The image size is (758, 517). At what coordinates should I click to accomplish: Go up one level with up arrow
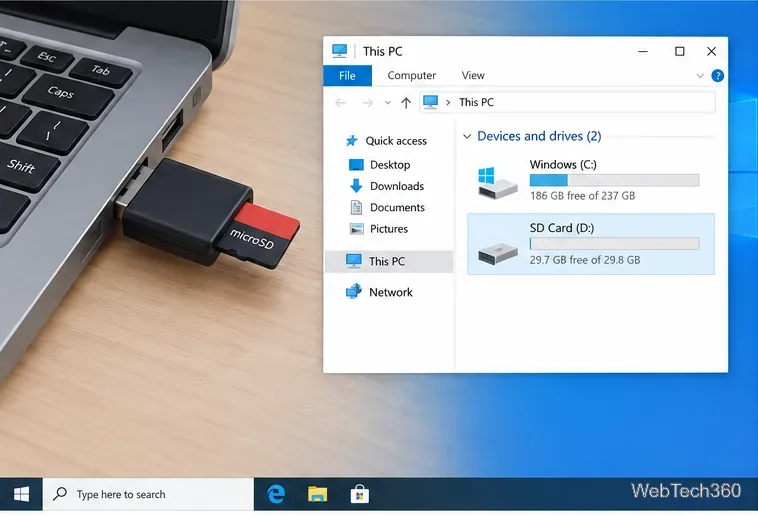pos(406,103)
